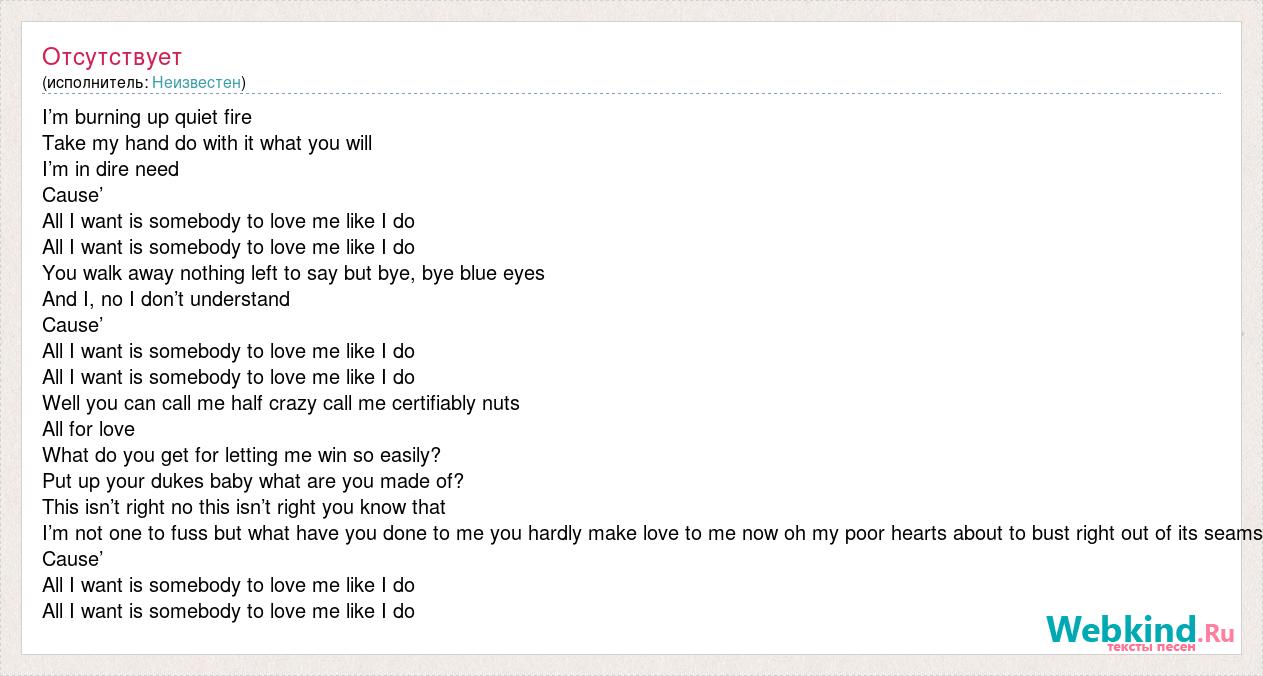Click the line 'And I, no I don't understand'
1263x676 pixels.
point(166,299)
